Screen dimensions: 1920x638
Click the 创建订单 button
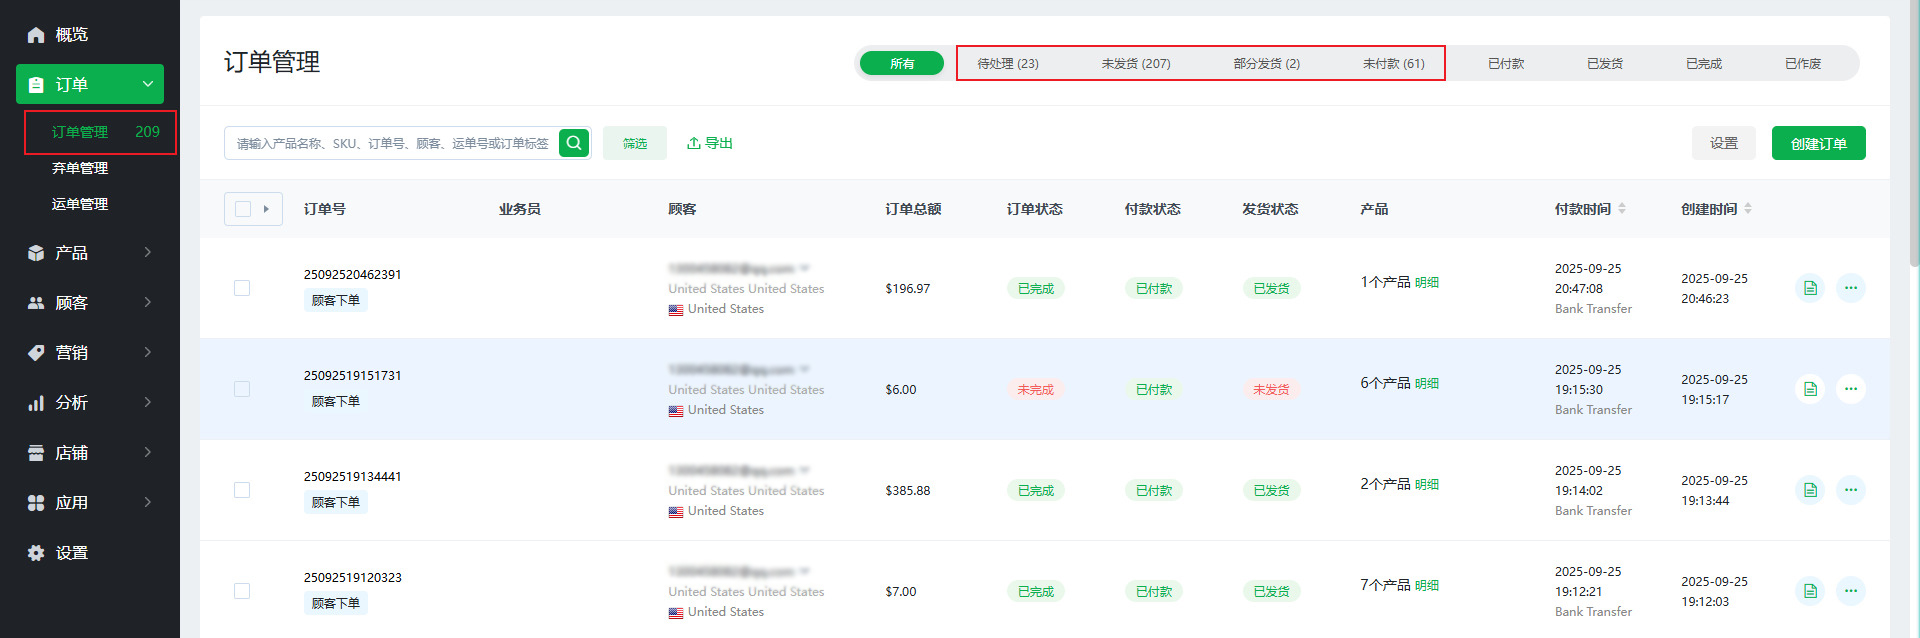click(x=1818, y=143)
